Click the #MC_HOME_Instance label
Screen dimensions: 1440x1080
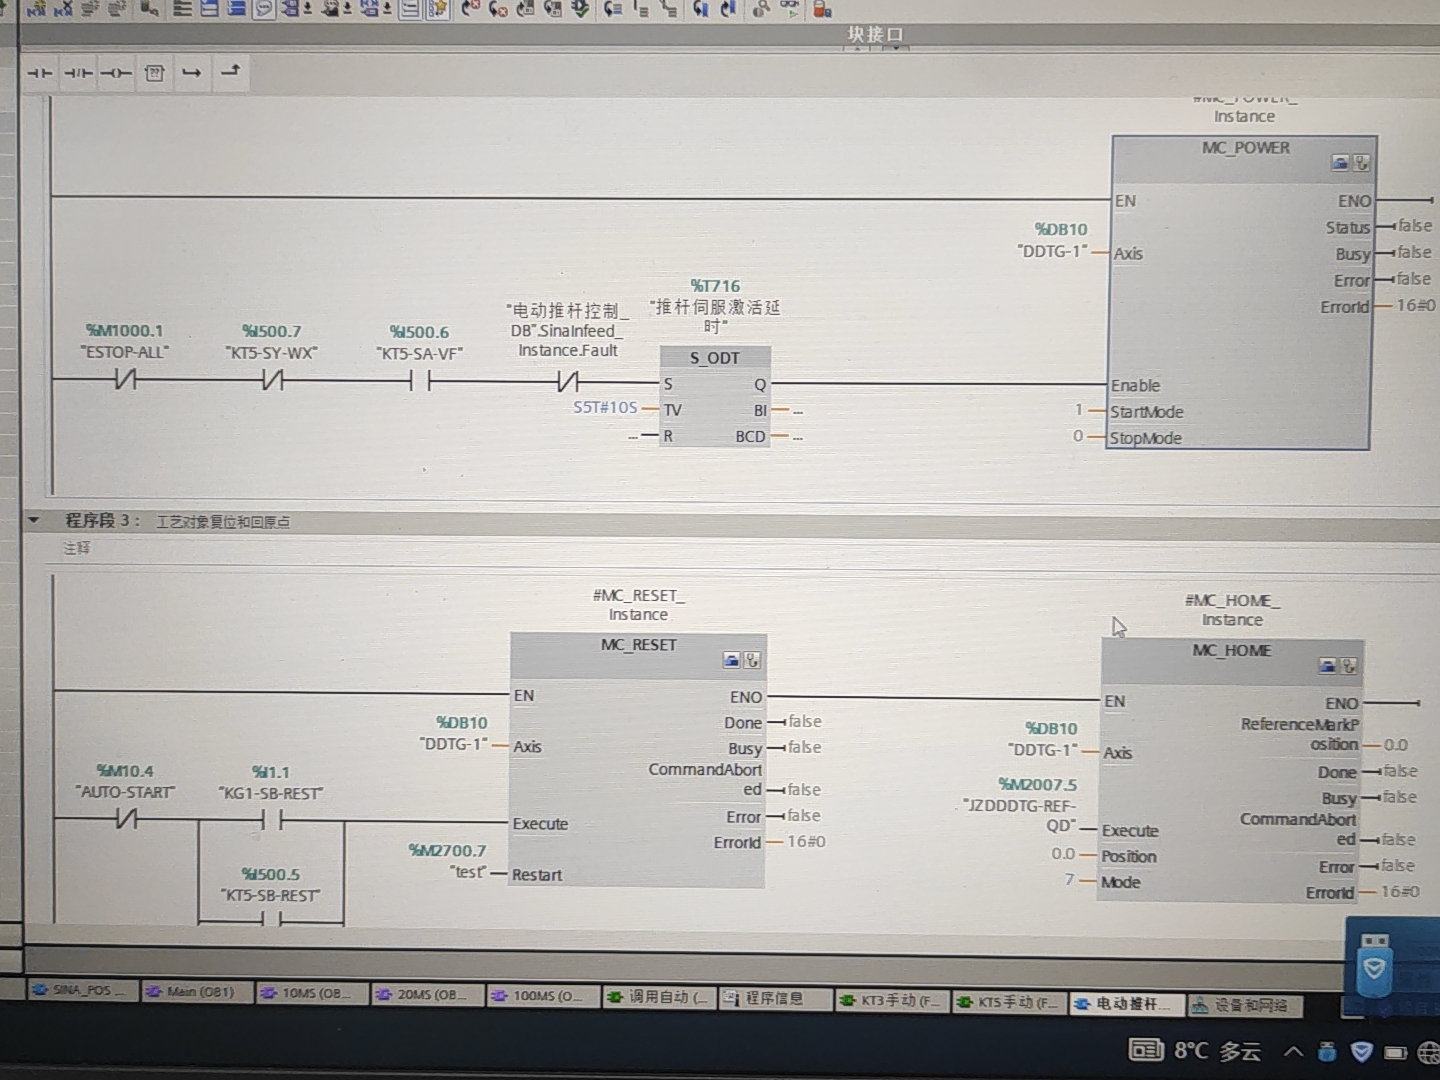[1232, 610]
